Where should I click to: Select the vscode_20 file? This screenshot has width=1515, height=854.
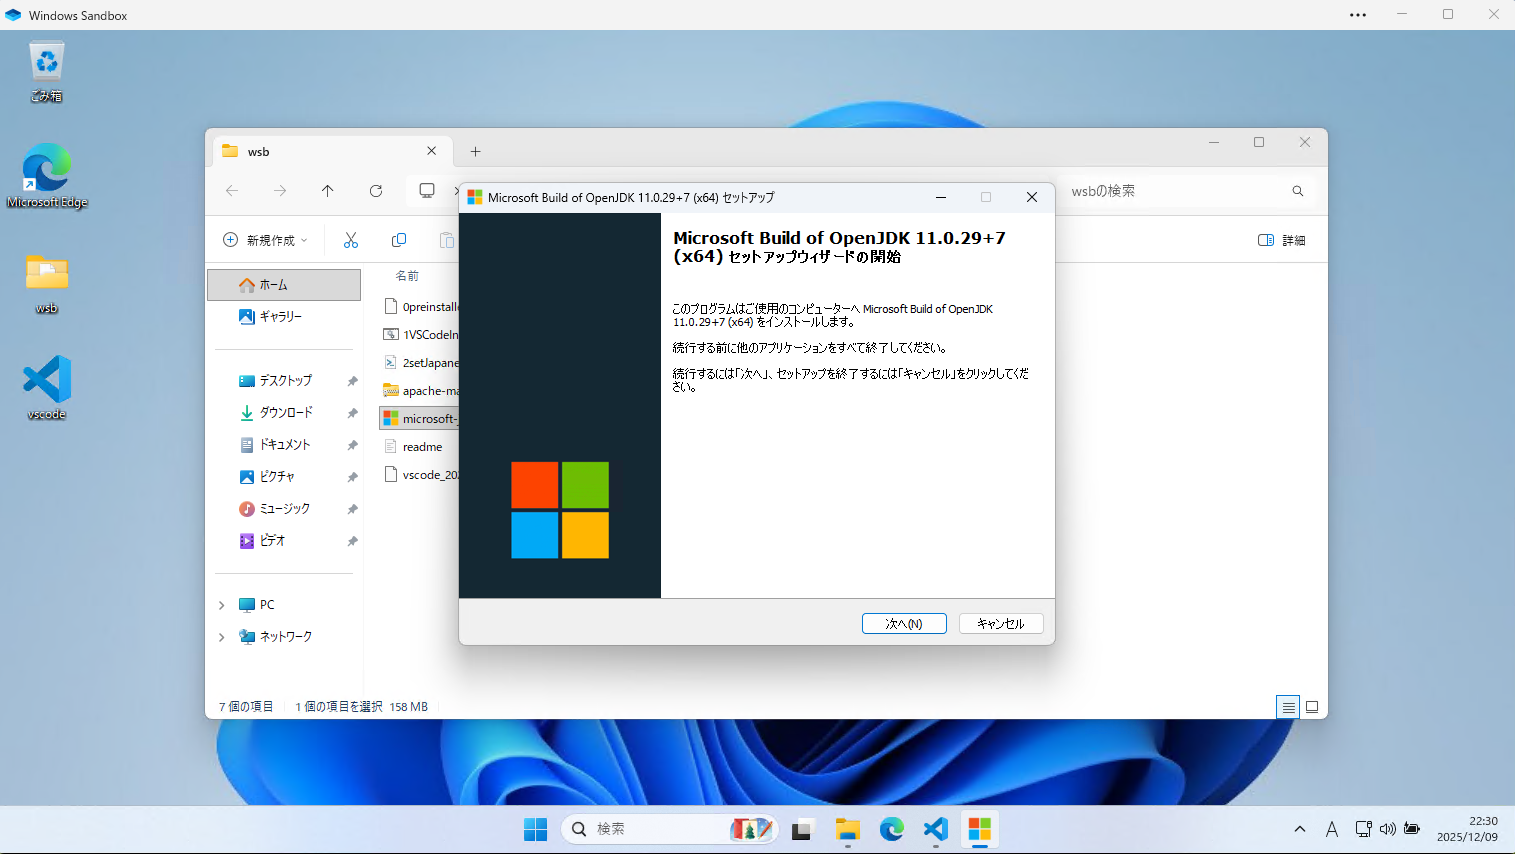click(420, 475)
